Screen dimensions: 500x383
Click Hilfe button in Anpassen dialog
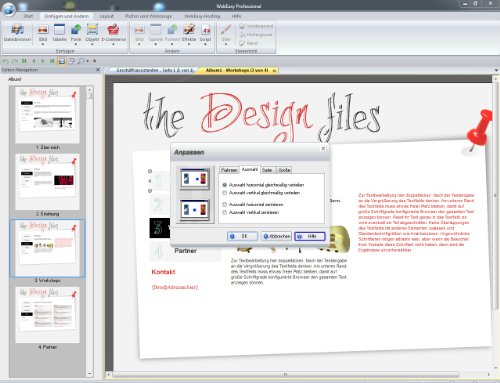point(310,236)
